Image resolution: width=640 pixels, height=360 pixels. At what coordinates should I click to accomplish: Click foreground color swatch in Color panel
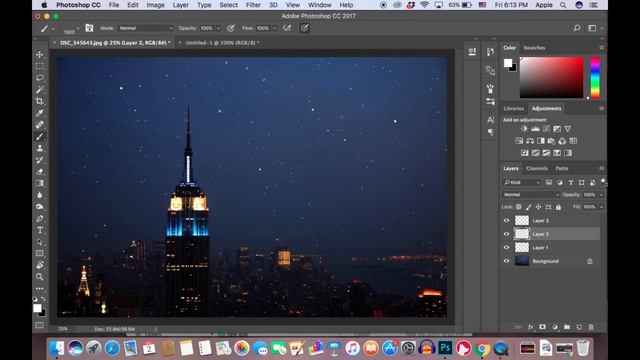click(x=508, y=63)
